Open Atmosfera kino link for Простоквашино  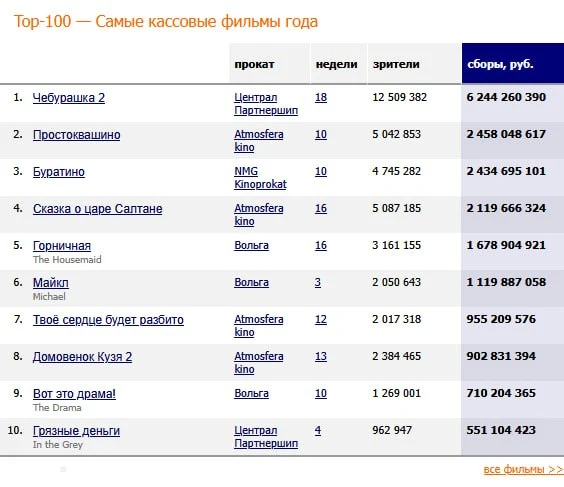[x=259, y=141]
